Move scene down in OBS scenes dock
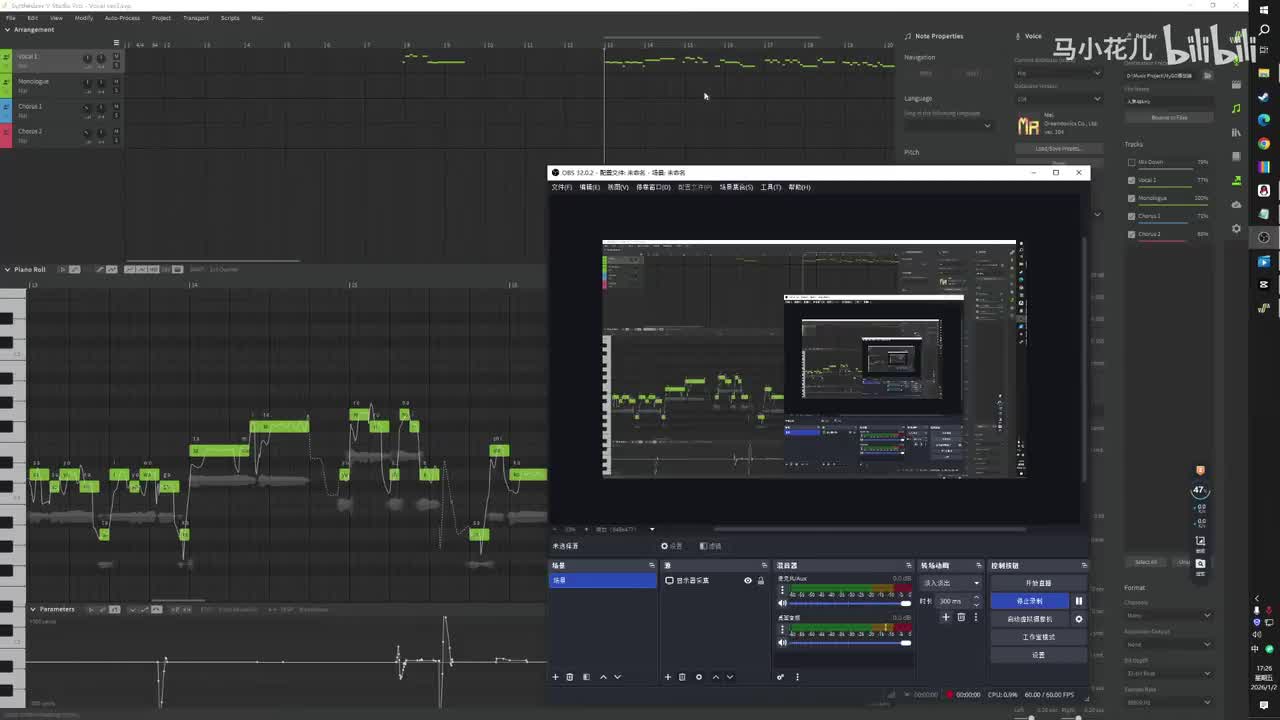 point(617,677)
